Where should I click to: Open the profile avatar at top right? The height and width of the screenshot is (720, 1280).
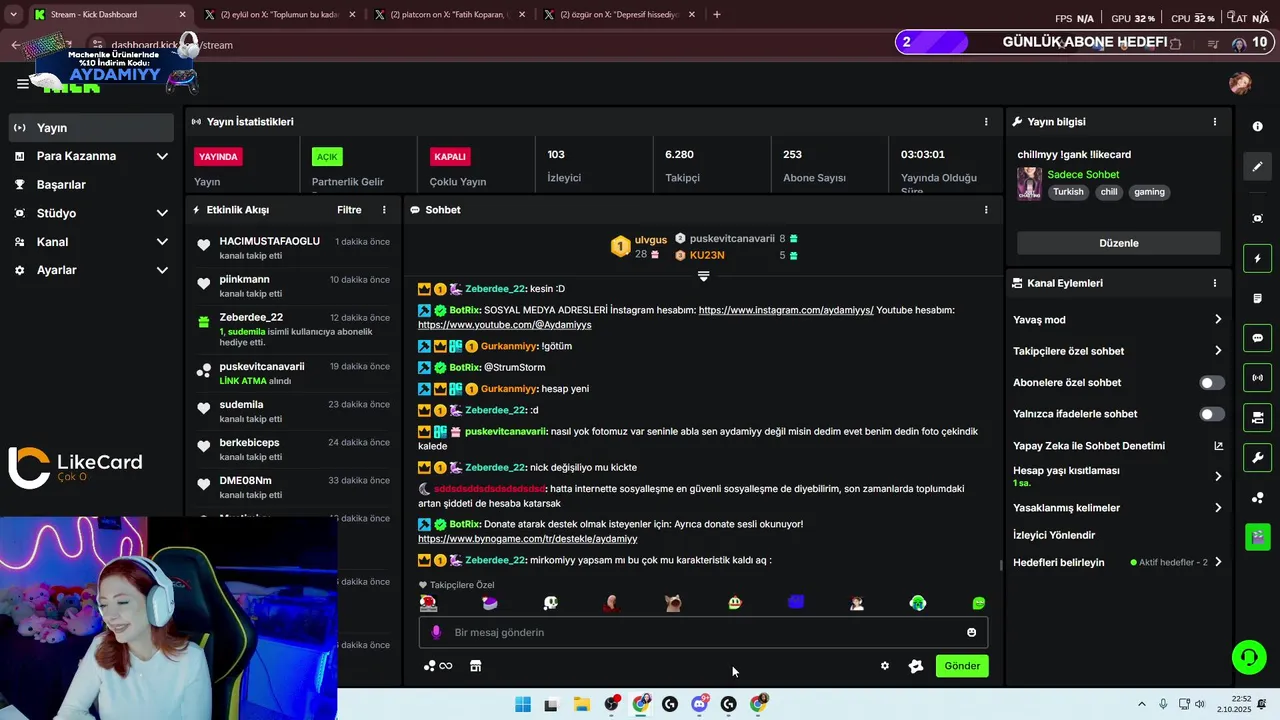(1240, 83)
